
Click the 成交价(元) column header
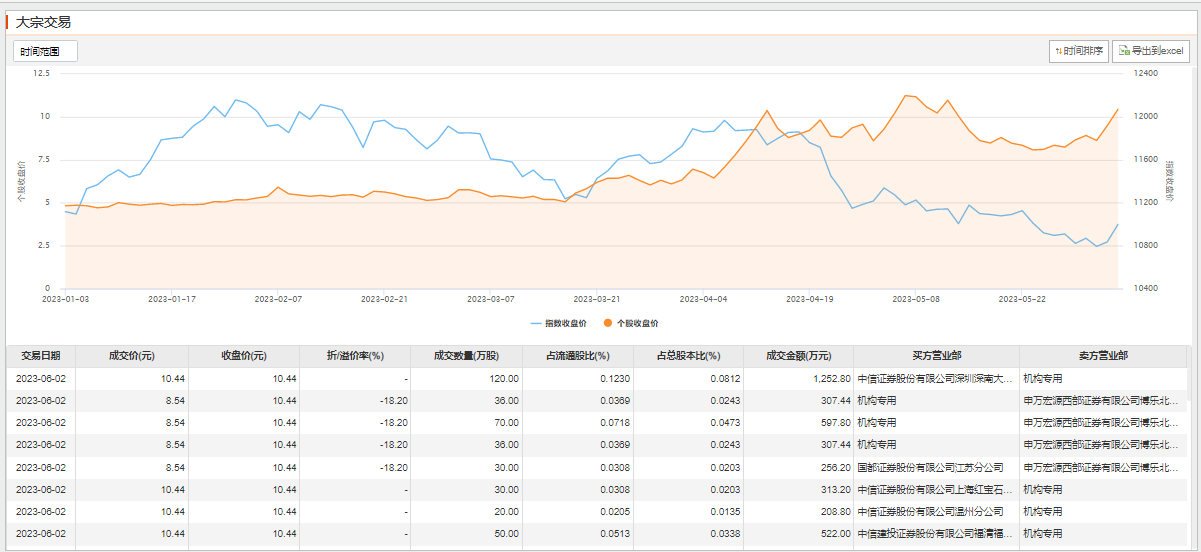click(x=132, y=356)
